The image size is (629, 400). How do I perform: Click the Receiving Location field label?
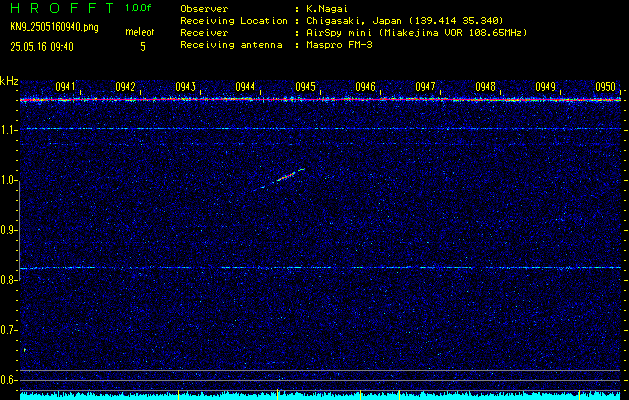coord(234,21)
